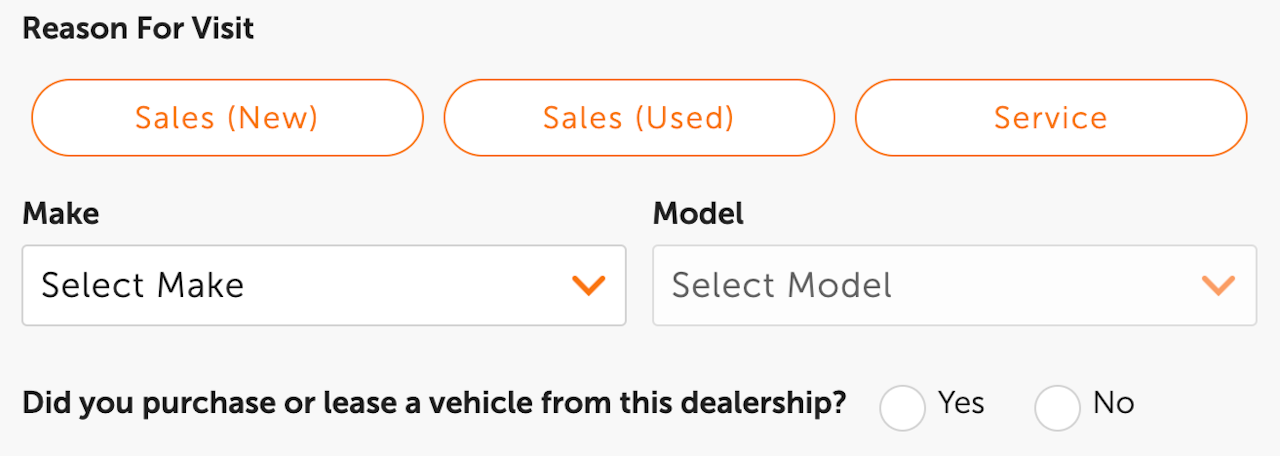This screenshot has height=456, width=1280.
Task: Expand the vehicle make options list
Action: point(323,285)
